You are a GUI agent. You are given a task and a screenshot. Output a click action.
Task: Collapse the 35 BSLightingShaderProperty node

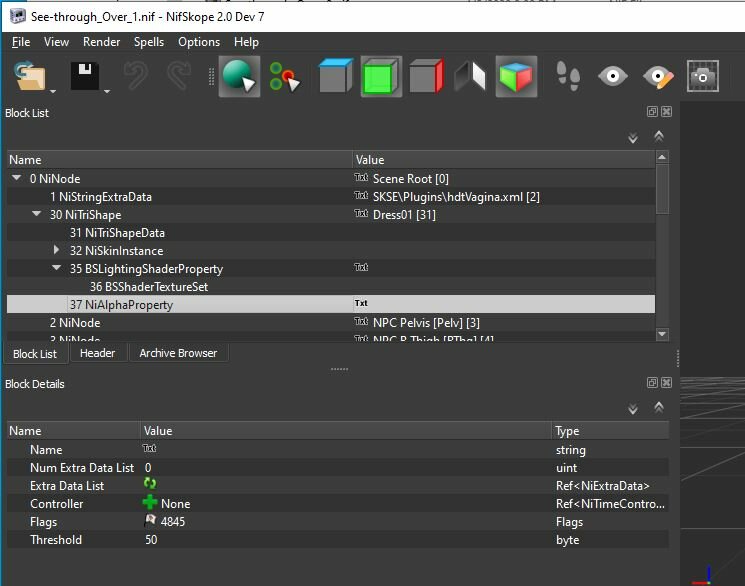point(57,268)
